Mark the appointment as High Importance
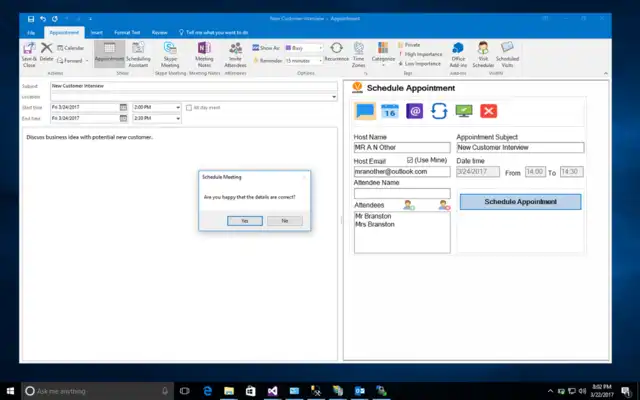The width and height of the screenshot is (640, 400). [x=420, y=54]
